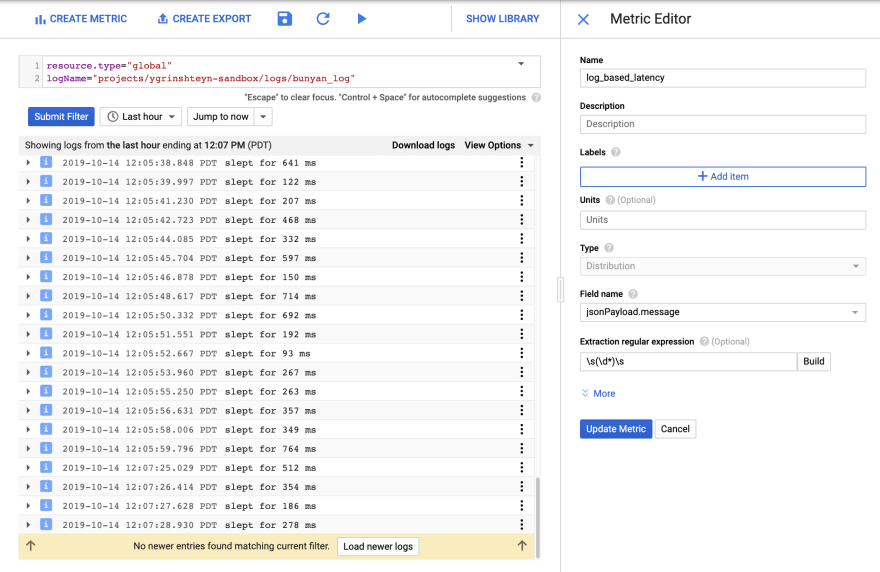Open menu for 'slept for 93 ms' entry

tap(521, 353)
